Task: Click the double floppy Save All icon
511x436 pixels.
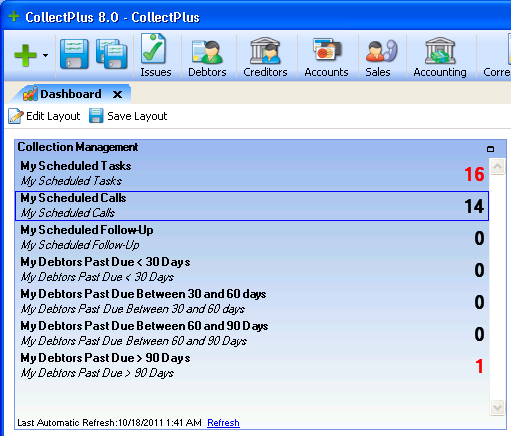Action: point(112,54)
